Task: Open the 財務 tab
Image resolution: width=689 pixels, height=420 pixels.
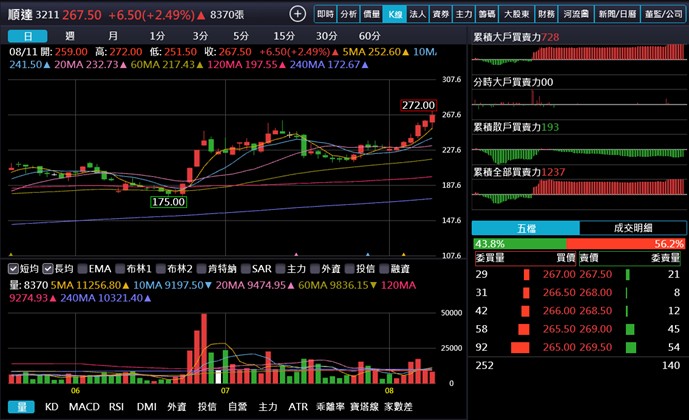Action: coord(546,14)
